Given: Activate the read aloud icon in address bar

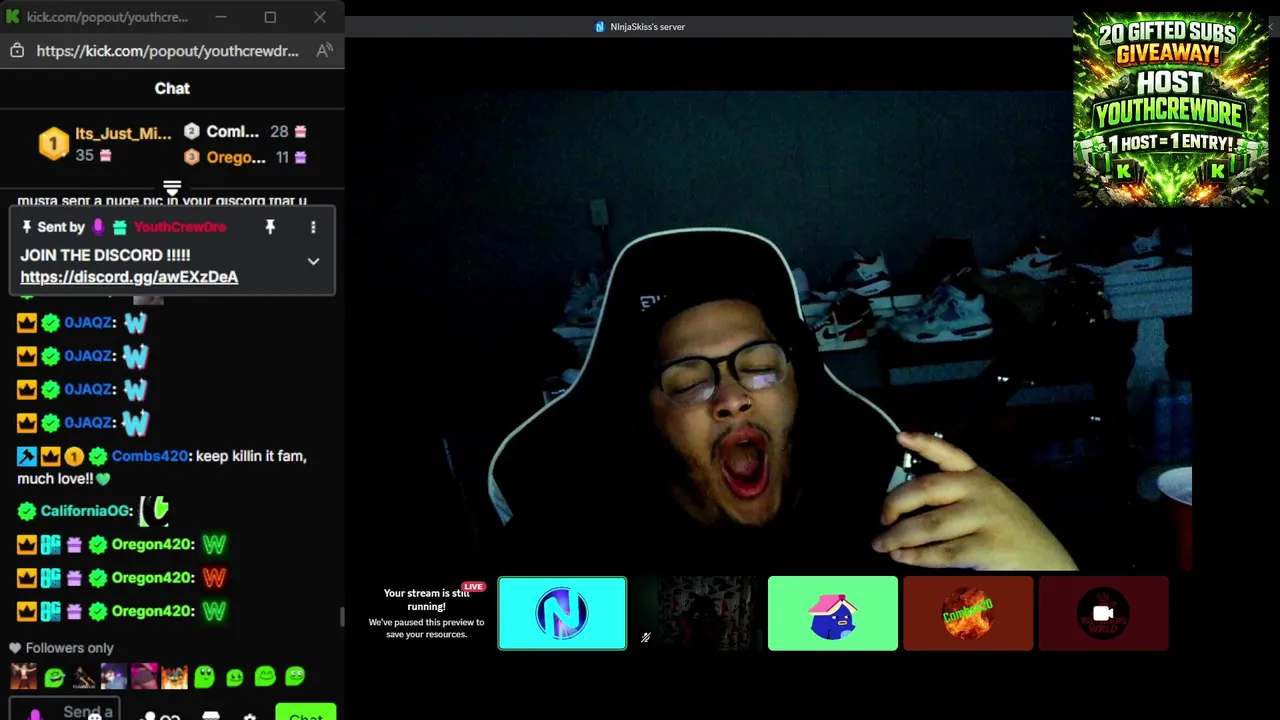Looking at the screenshot, I should pos(324,50).
